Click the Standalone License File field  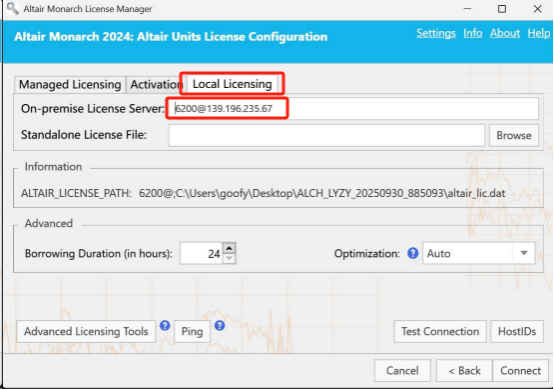(x=326, y=135)
